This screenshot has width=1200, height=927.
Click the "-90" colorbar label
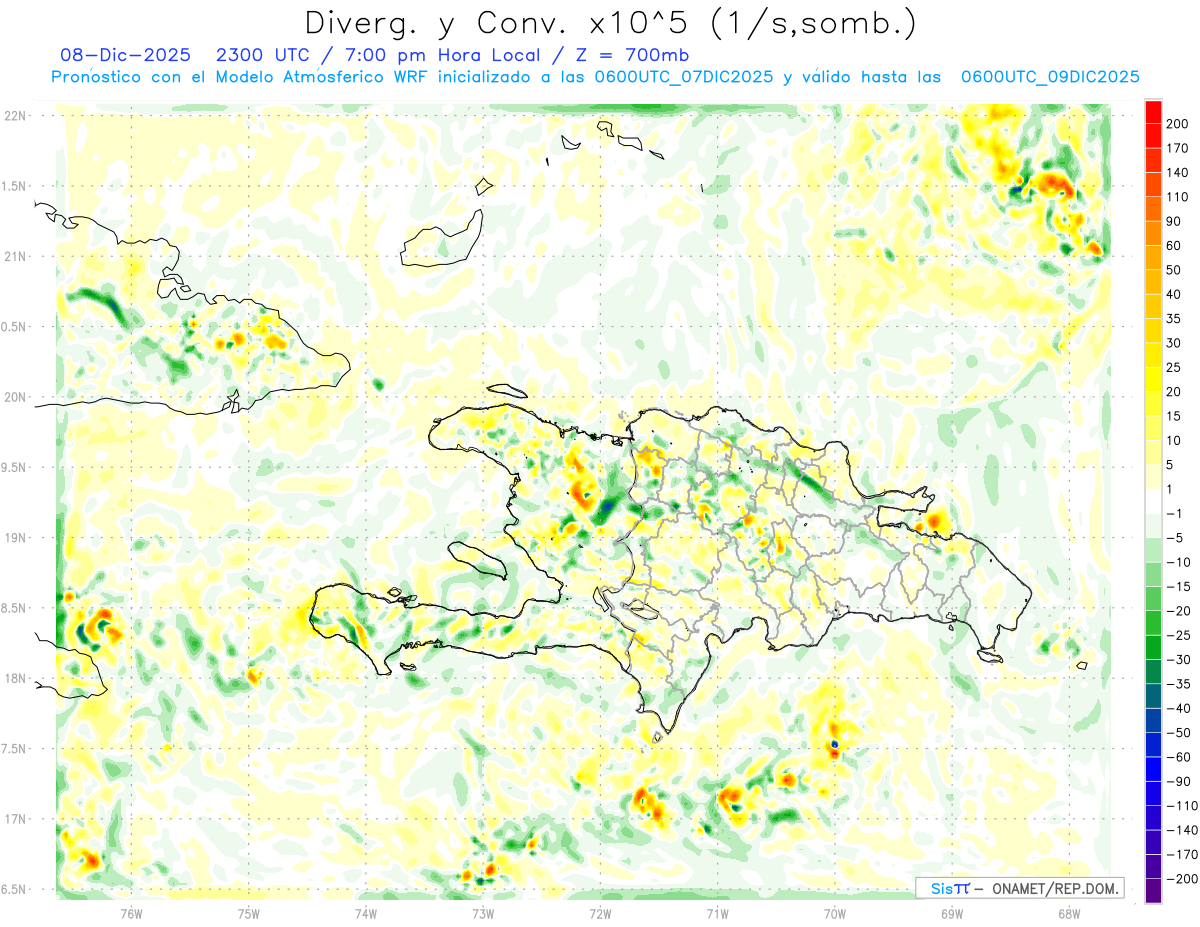coord(1181,781)
